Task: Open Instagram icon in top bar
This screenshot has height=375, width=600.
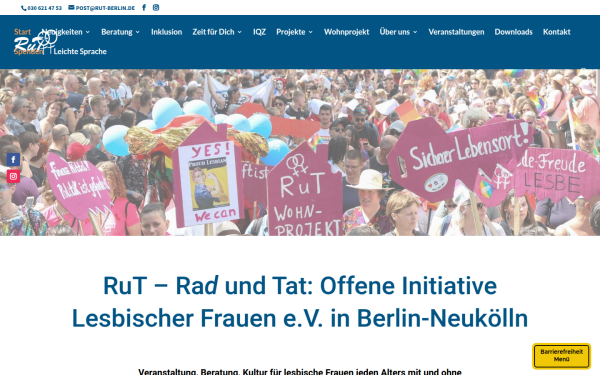Action: (x=156, y=7)
